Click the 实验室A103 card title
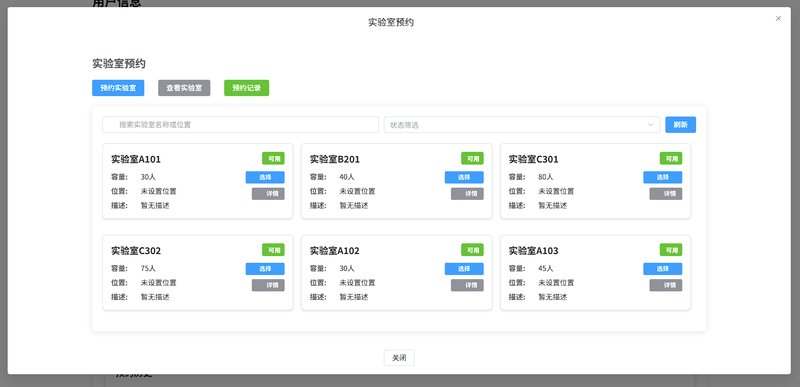800x387 pixels. (x=534, y=251)
